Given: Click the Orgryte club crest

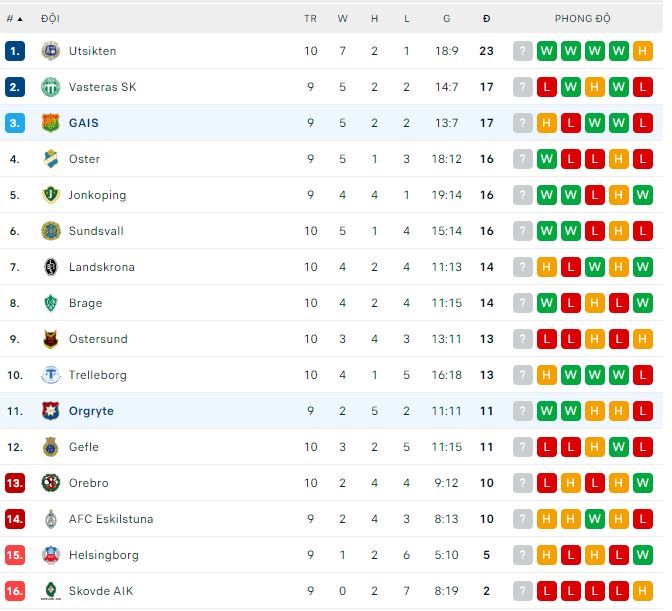Looking at the screenshot, I should 51,411.
